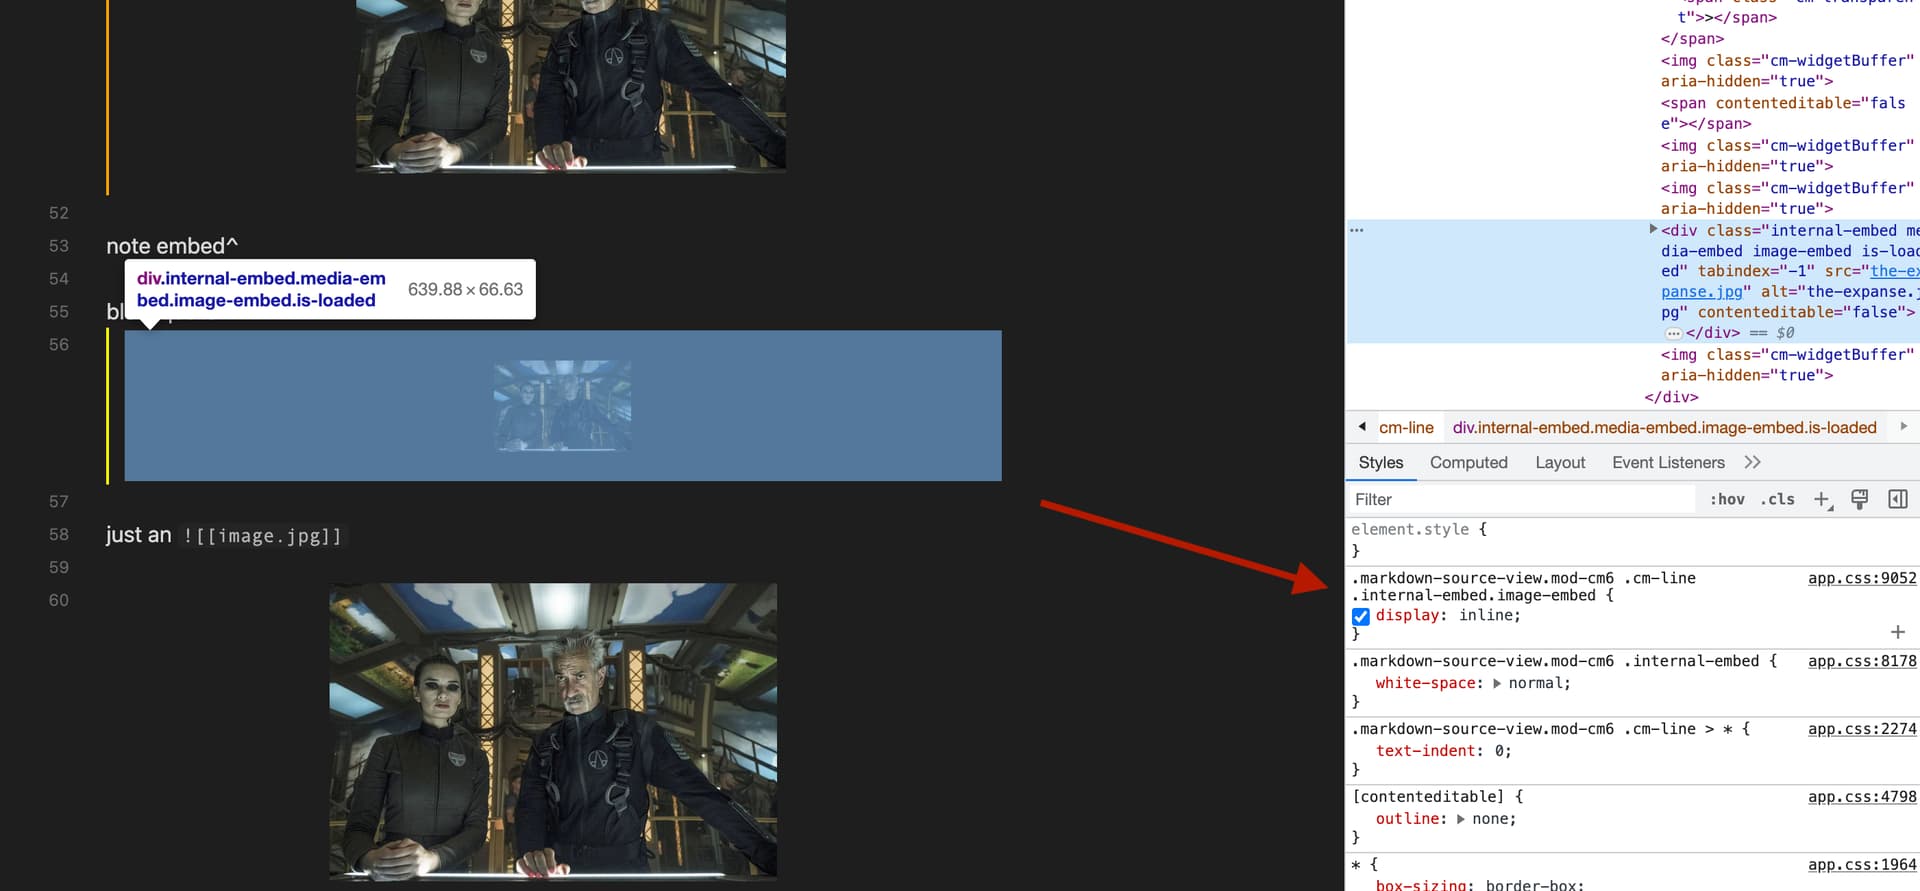
Task: Insert style rule below using the plus icon beside the display: inline rule
Action: coord(1898,632)
